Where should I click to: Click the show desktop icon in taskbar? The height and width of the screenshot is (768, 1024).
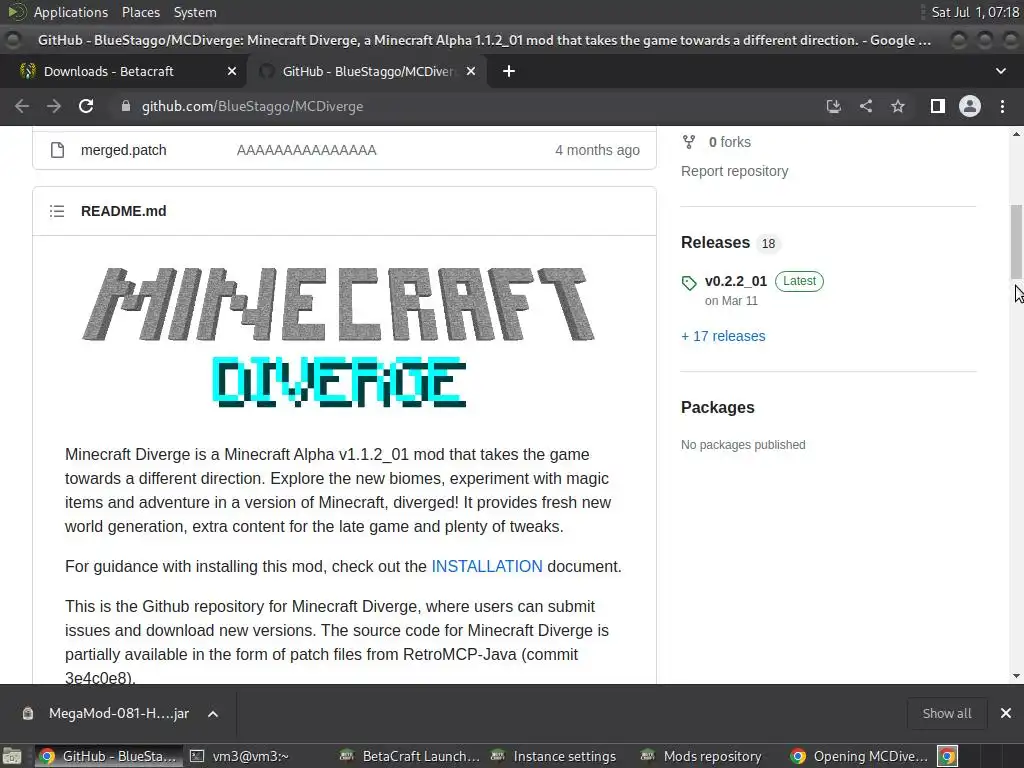(12, 756)
